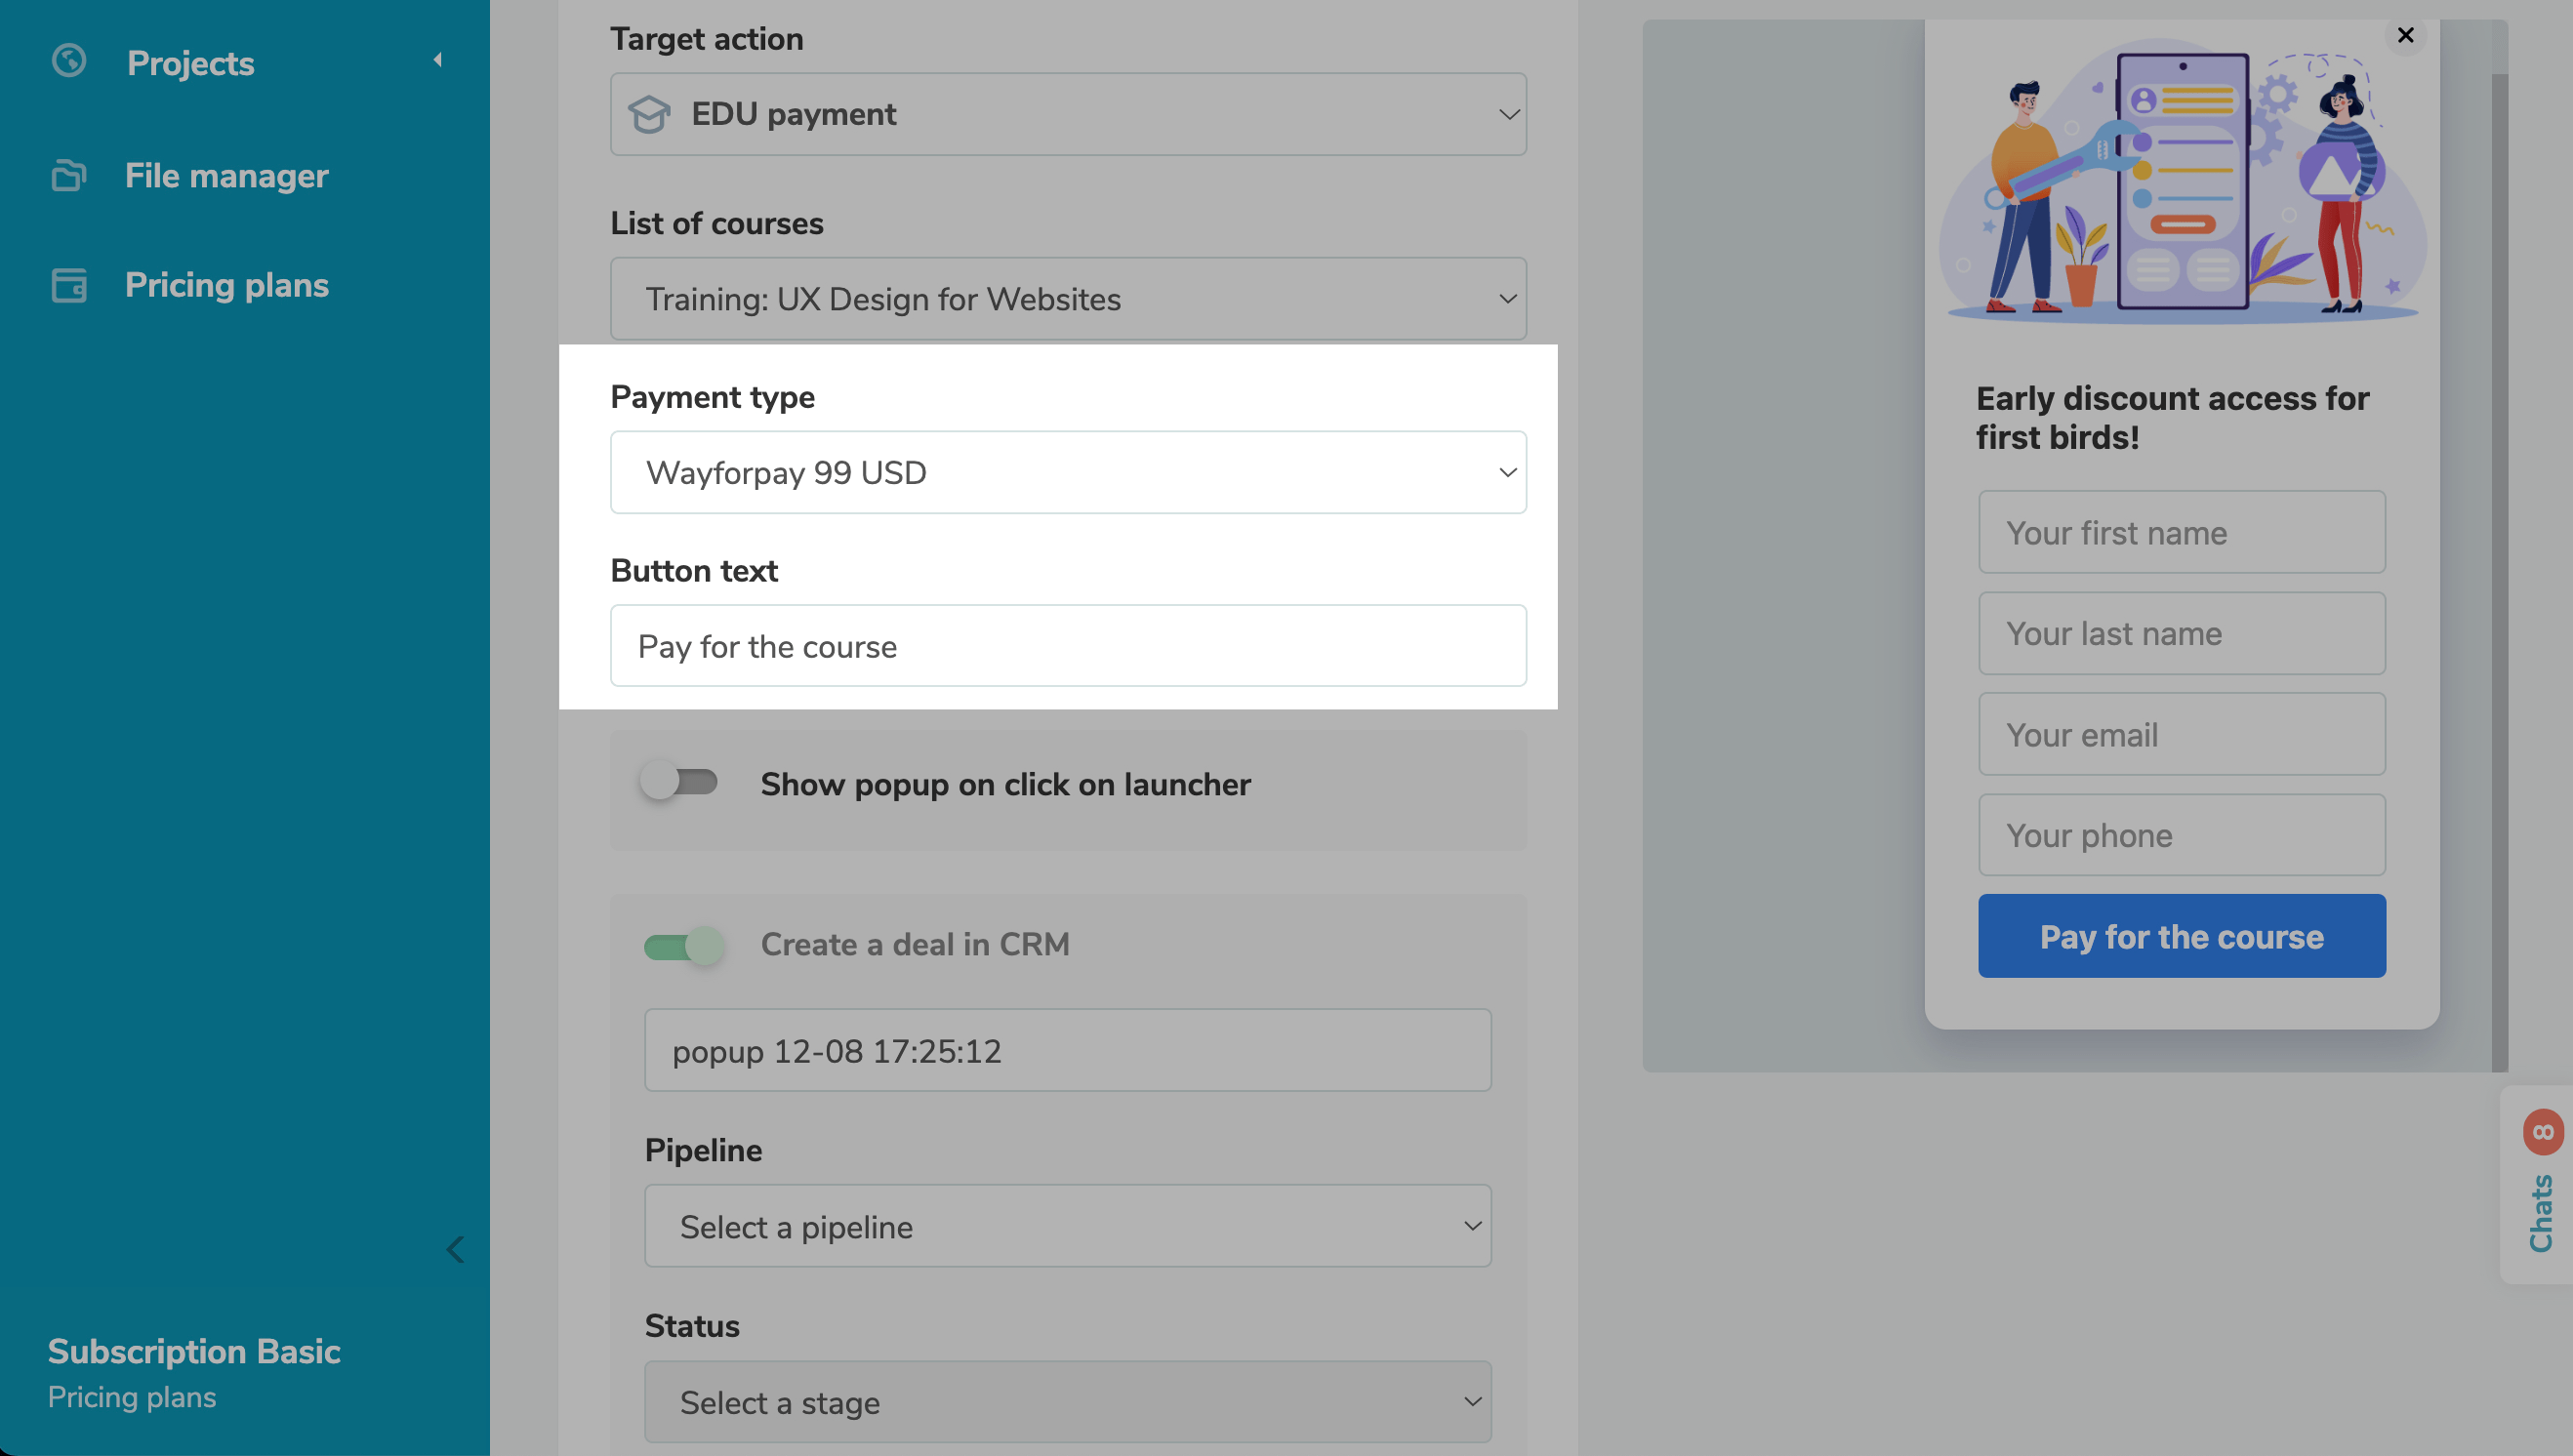This screenshot has height=1456, width=2573.
Task: Click the graduation cap icon in Target action
Action: [x=649, y=114]
